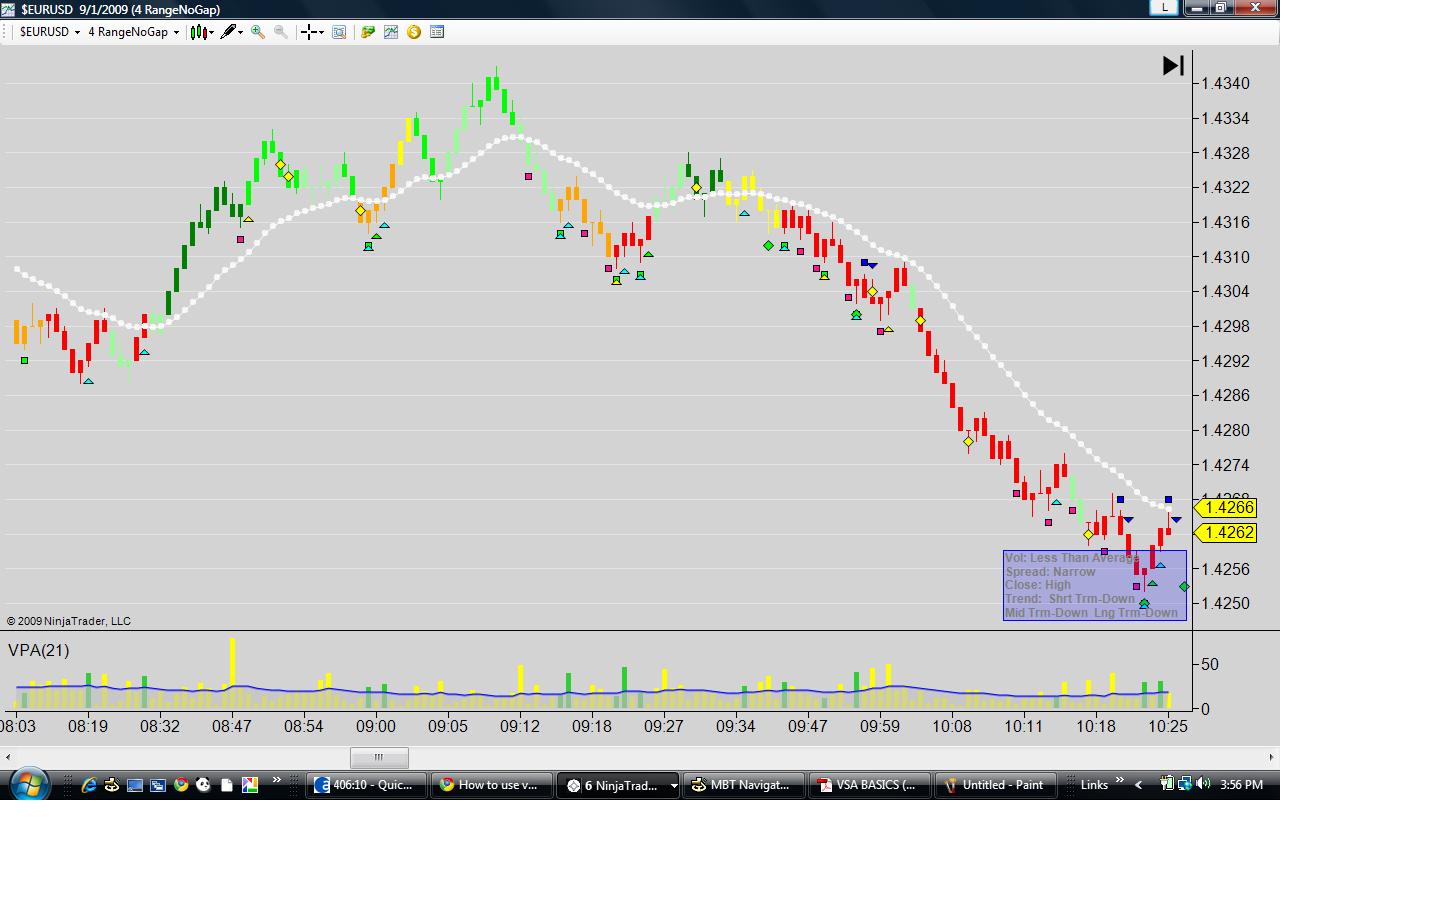This screenshot has width=1440, height=900.
Task: Open the data box icon
Action: (339, 32)
